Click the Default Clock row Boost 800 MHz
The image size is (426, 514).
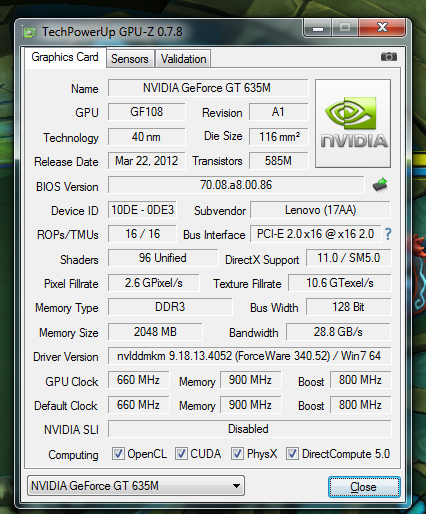pos(360,405)
